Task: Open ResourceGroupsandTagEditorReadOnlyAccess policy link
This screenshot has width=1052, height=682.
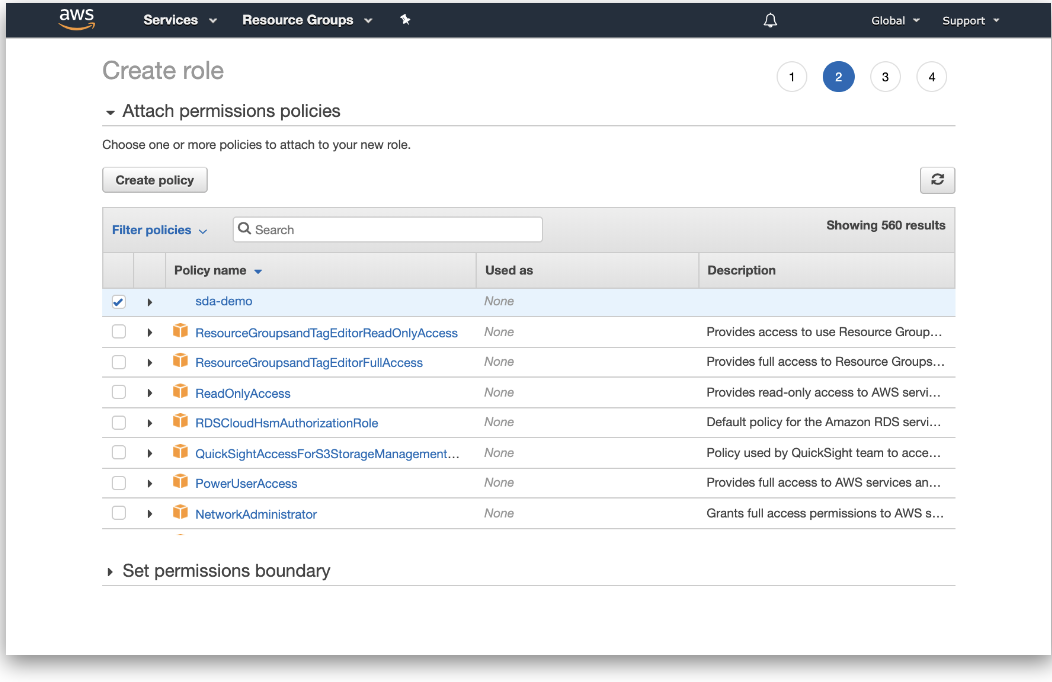Action: pyautogui.click(x=326, y=333)
